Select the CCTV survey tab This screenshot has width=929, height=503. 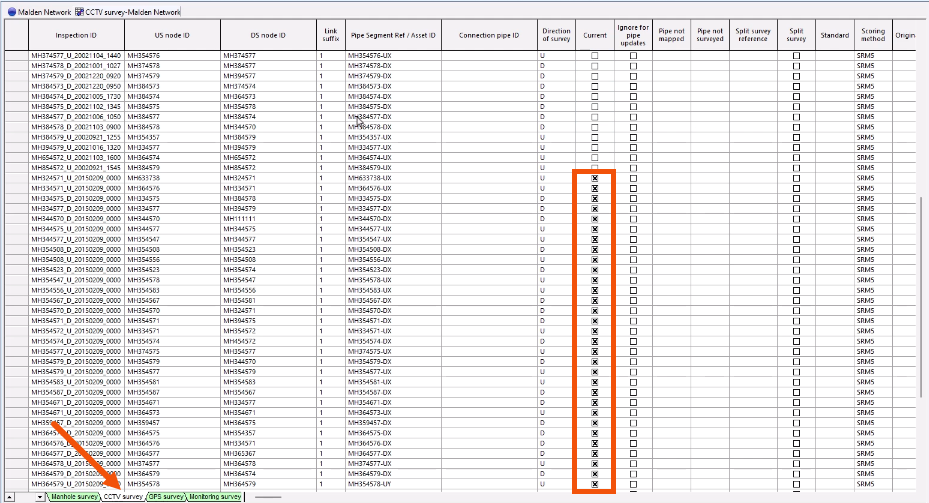pos(124,496)
